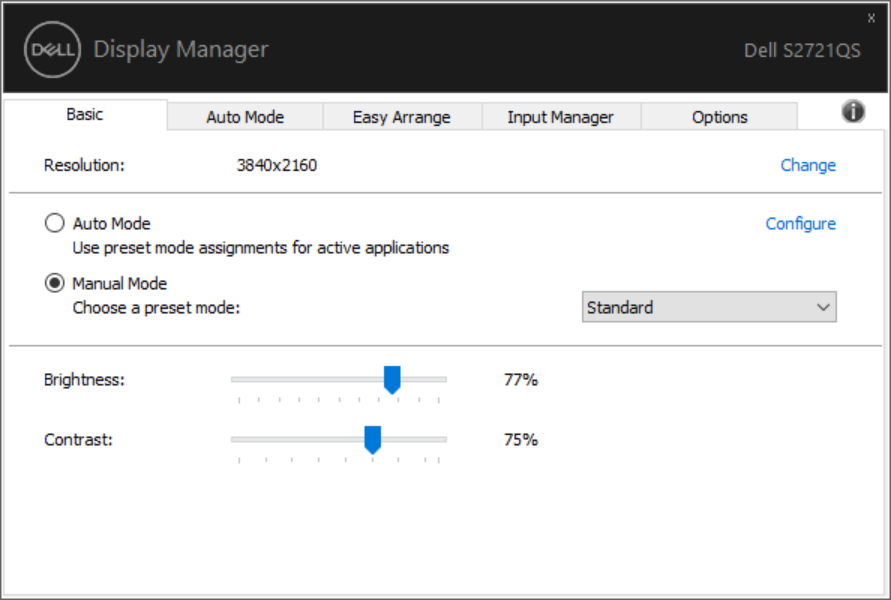Screen dimensions: 891x600
Task: Click the Dell S2721QS monitor name
Action: (x=802, y=50)
